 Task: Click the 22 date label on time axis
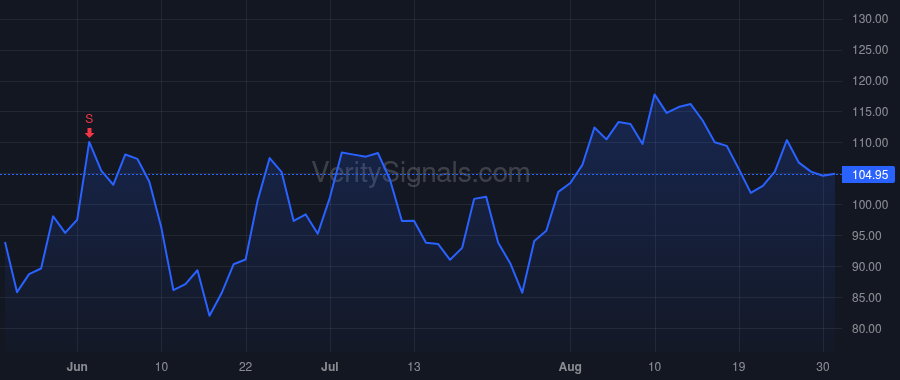point(246,367)
